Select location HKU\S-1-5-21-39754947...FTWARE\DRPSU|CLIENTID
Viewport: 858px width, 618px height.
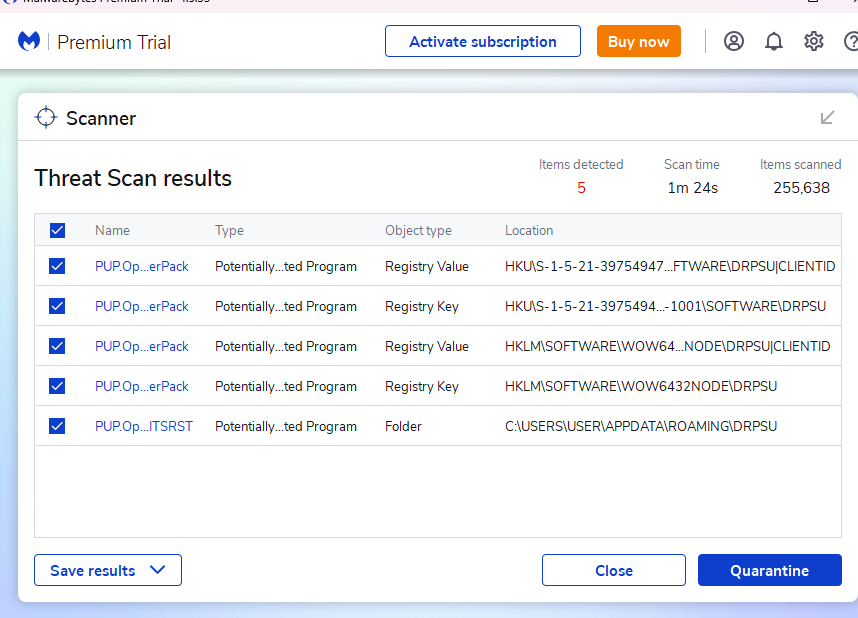[670, 267]
